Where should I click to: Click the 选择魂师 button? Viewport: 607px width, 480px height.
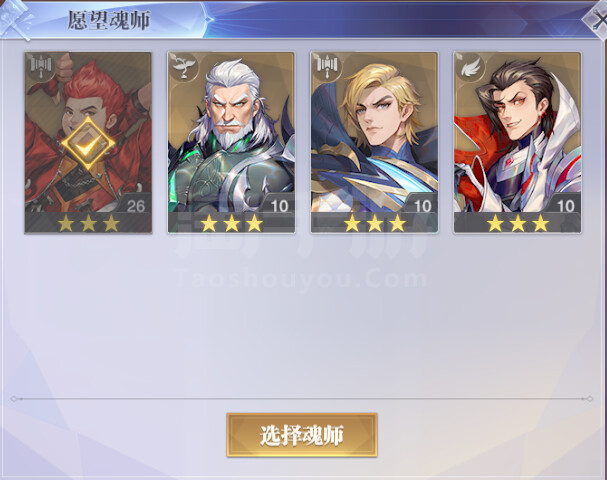(x=302, y=435)
